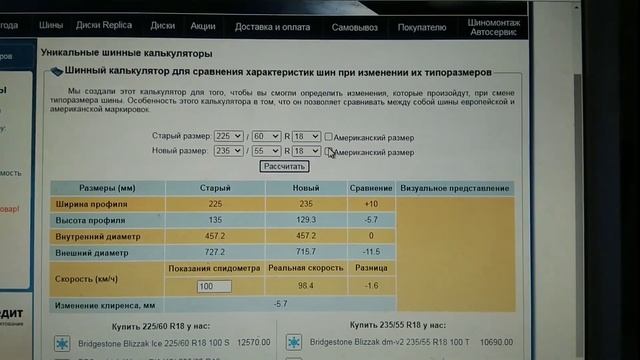640x360 pixels.
Task: Click the profile height value 129.3
Action: (x=306, y=220)
